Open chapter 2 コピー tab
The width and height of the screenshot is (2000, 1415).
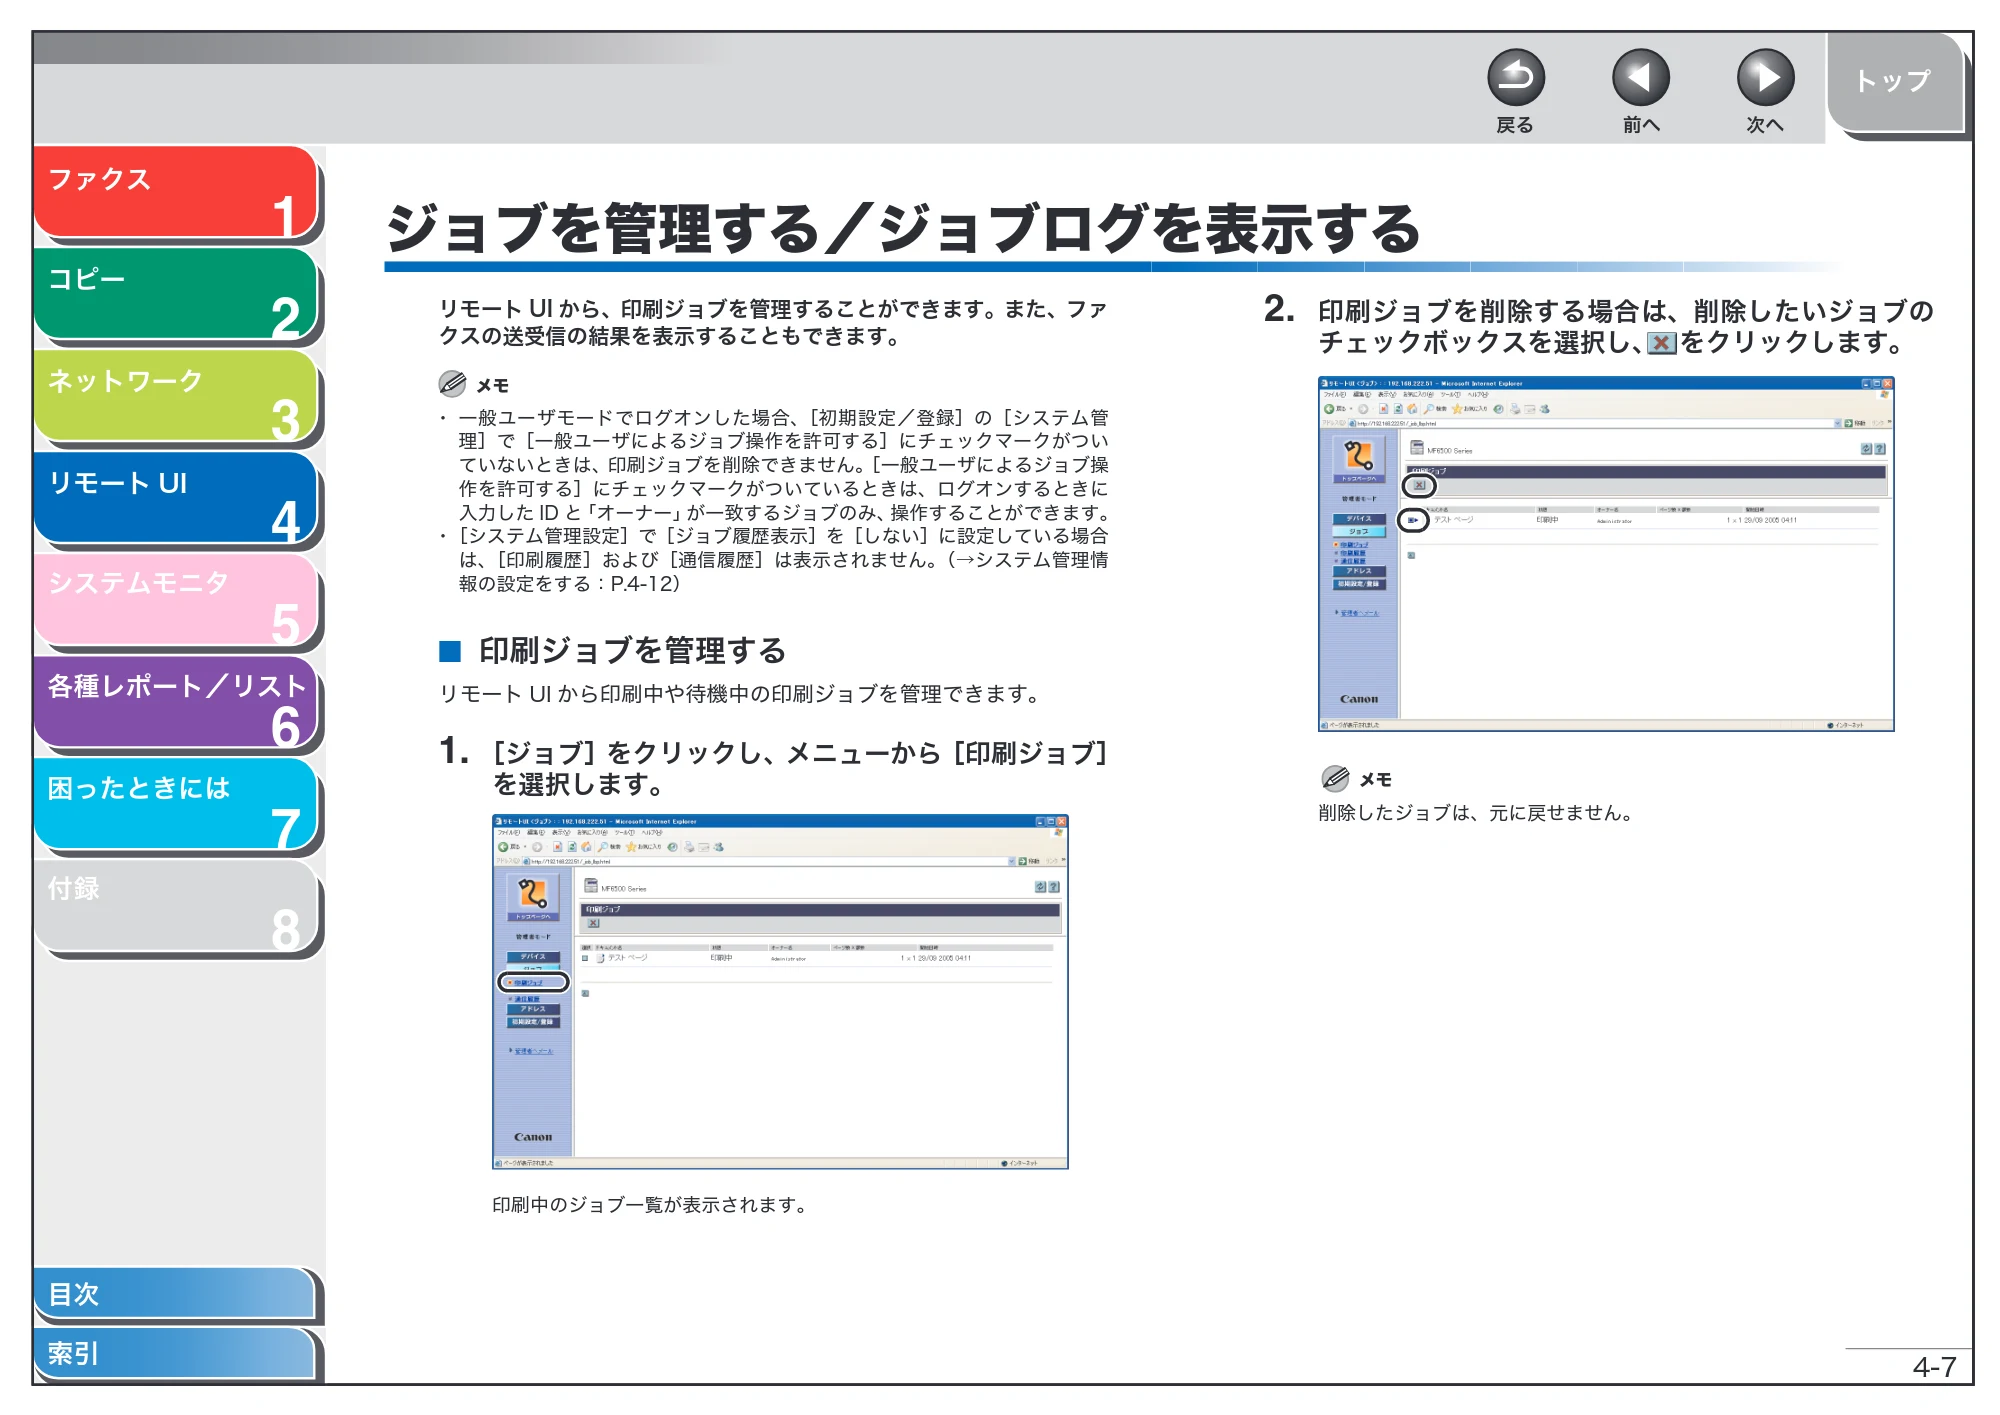click(x=176, y=294)
